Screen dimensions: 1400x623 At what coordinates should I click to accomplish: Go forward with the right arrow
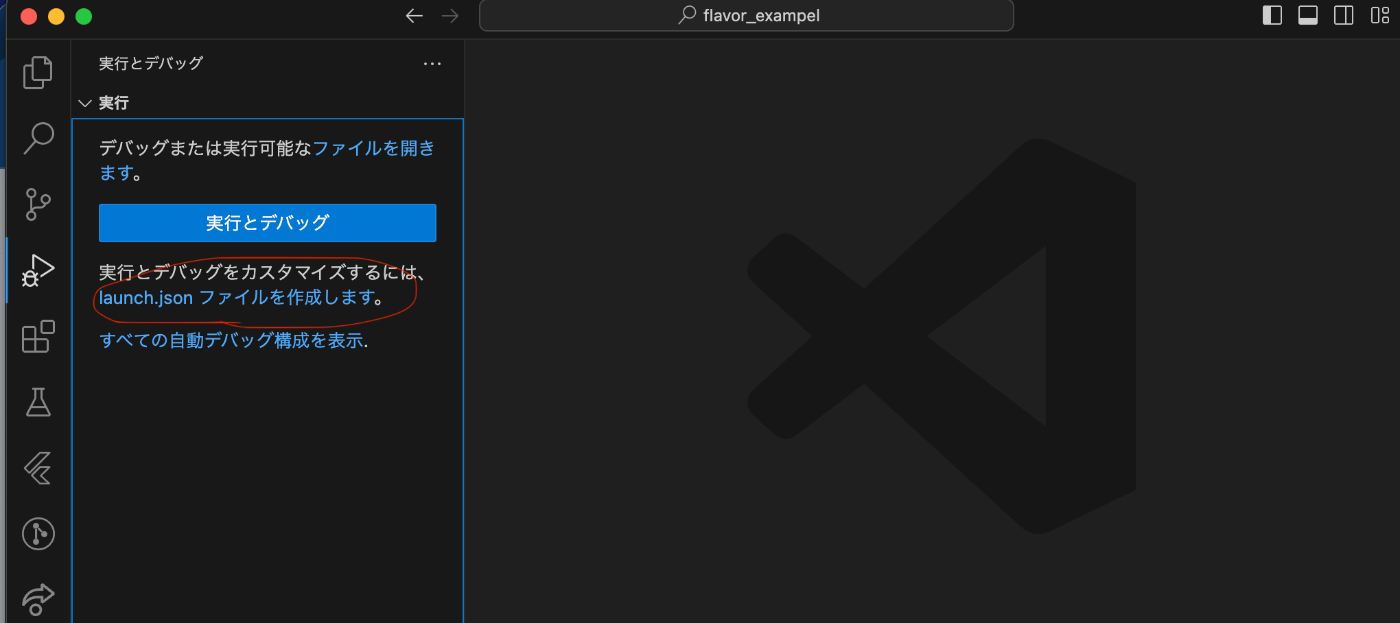(450, 15)
